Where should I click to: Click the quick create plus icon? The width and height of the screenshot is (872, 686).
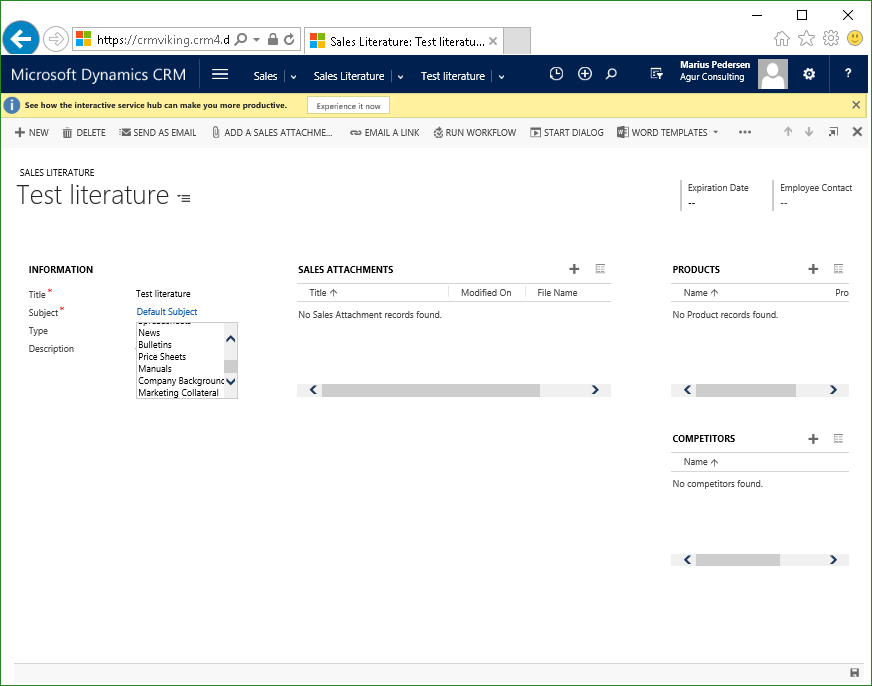(x=584, y=73)
